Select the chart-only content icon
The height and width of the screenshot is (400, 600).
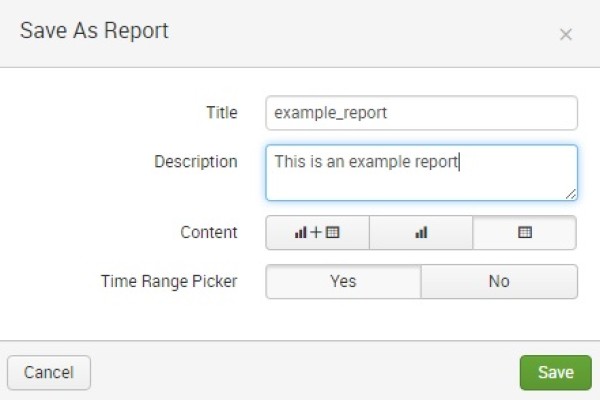(x=421, y=232)
